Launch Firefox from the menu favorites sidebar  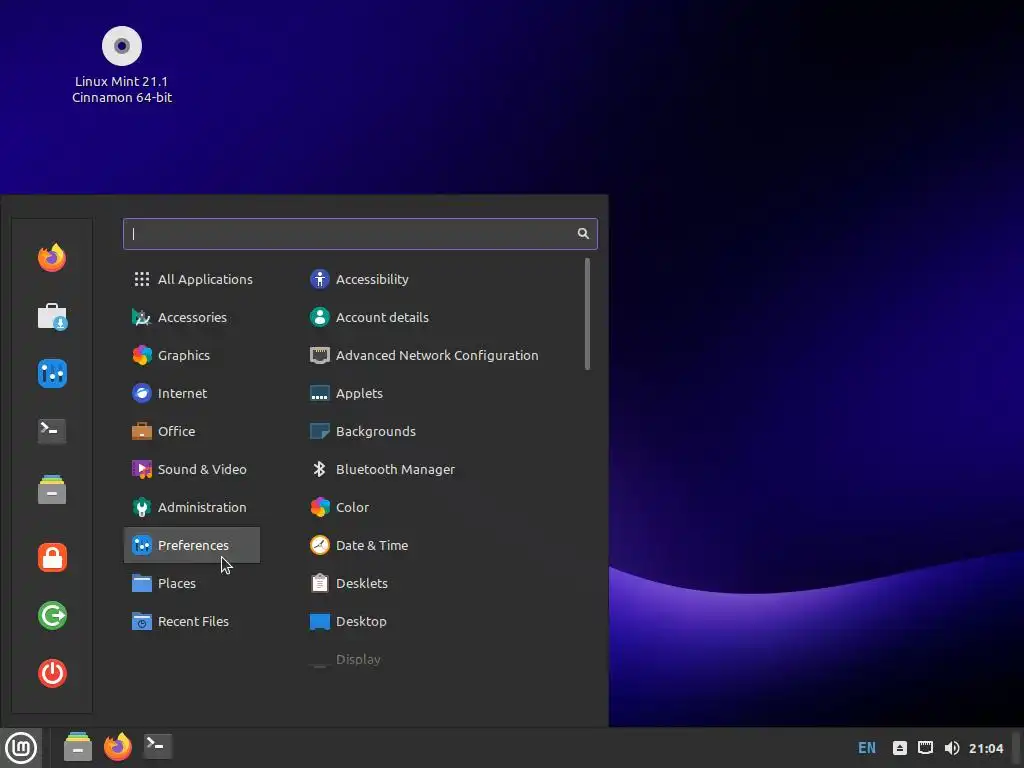tap(52, 258)
